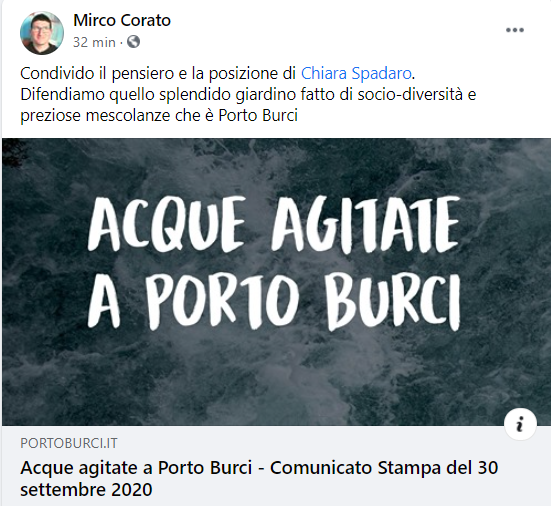Viewport: 551px width, 506px height.
Task: Open the "32 min" post timestamp
Action: pyautogui.click(x=94, y=42)
